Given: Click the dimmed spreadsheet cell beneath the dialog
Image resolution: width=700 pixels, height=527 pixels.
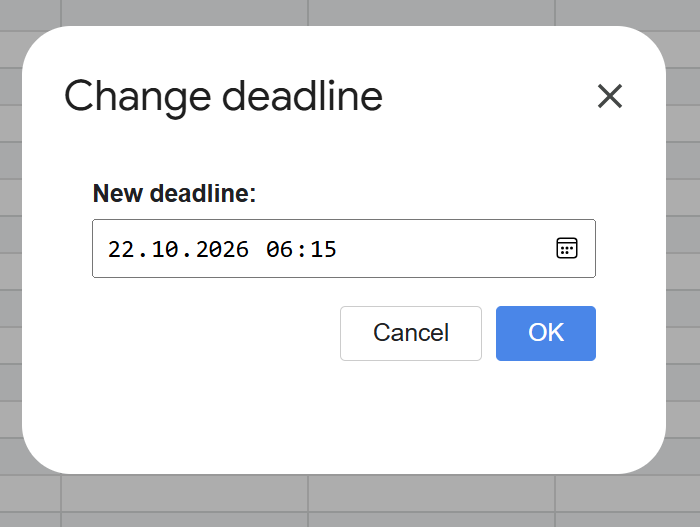Looking at the screenshot, I should (x=184, y=494).
